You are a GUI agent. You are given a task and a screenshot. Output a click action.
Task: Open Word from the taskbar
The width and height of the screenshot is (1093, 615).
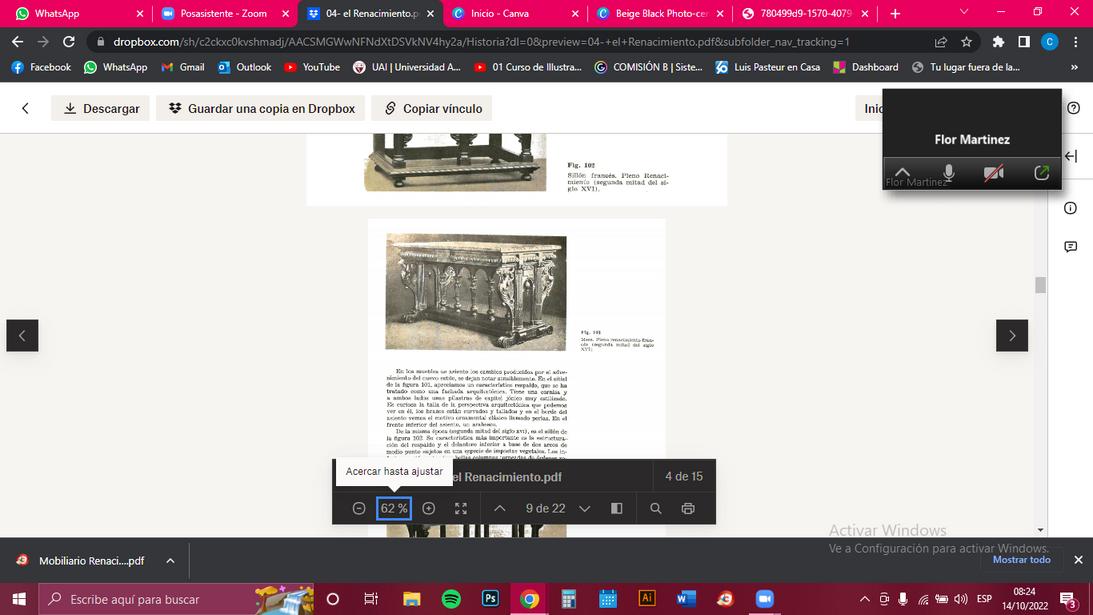point(686,599)
